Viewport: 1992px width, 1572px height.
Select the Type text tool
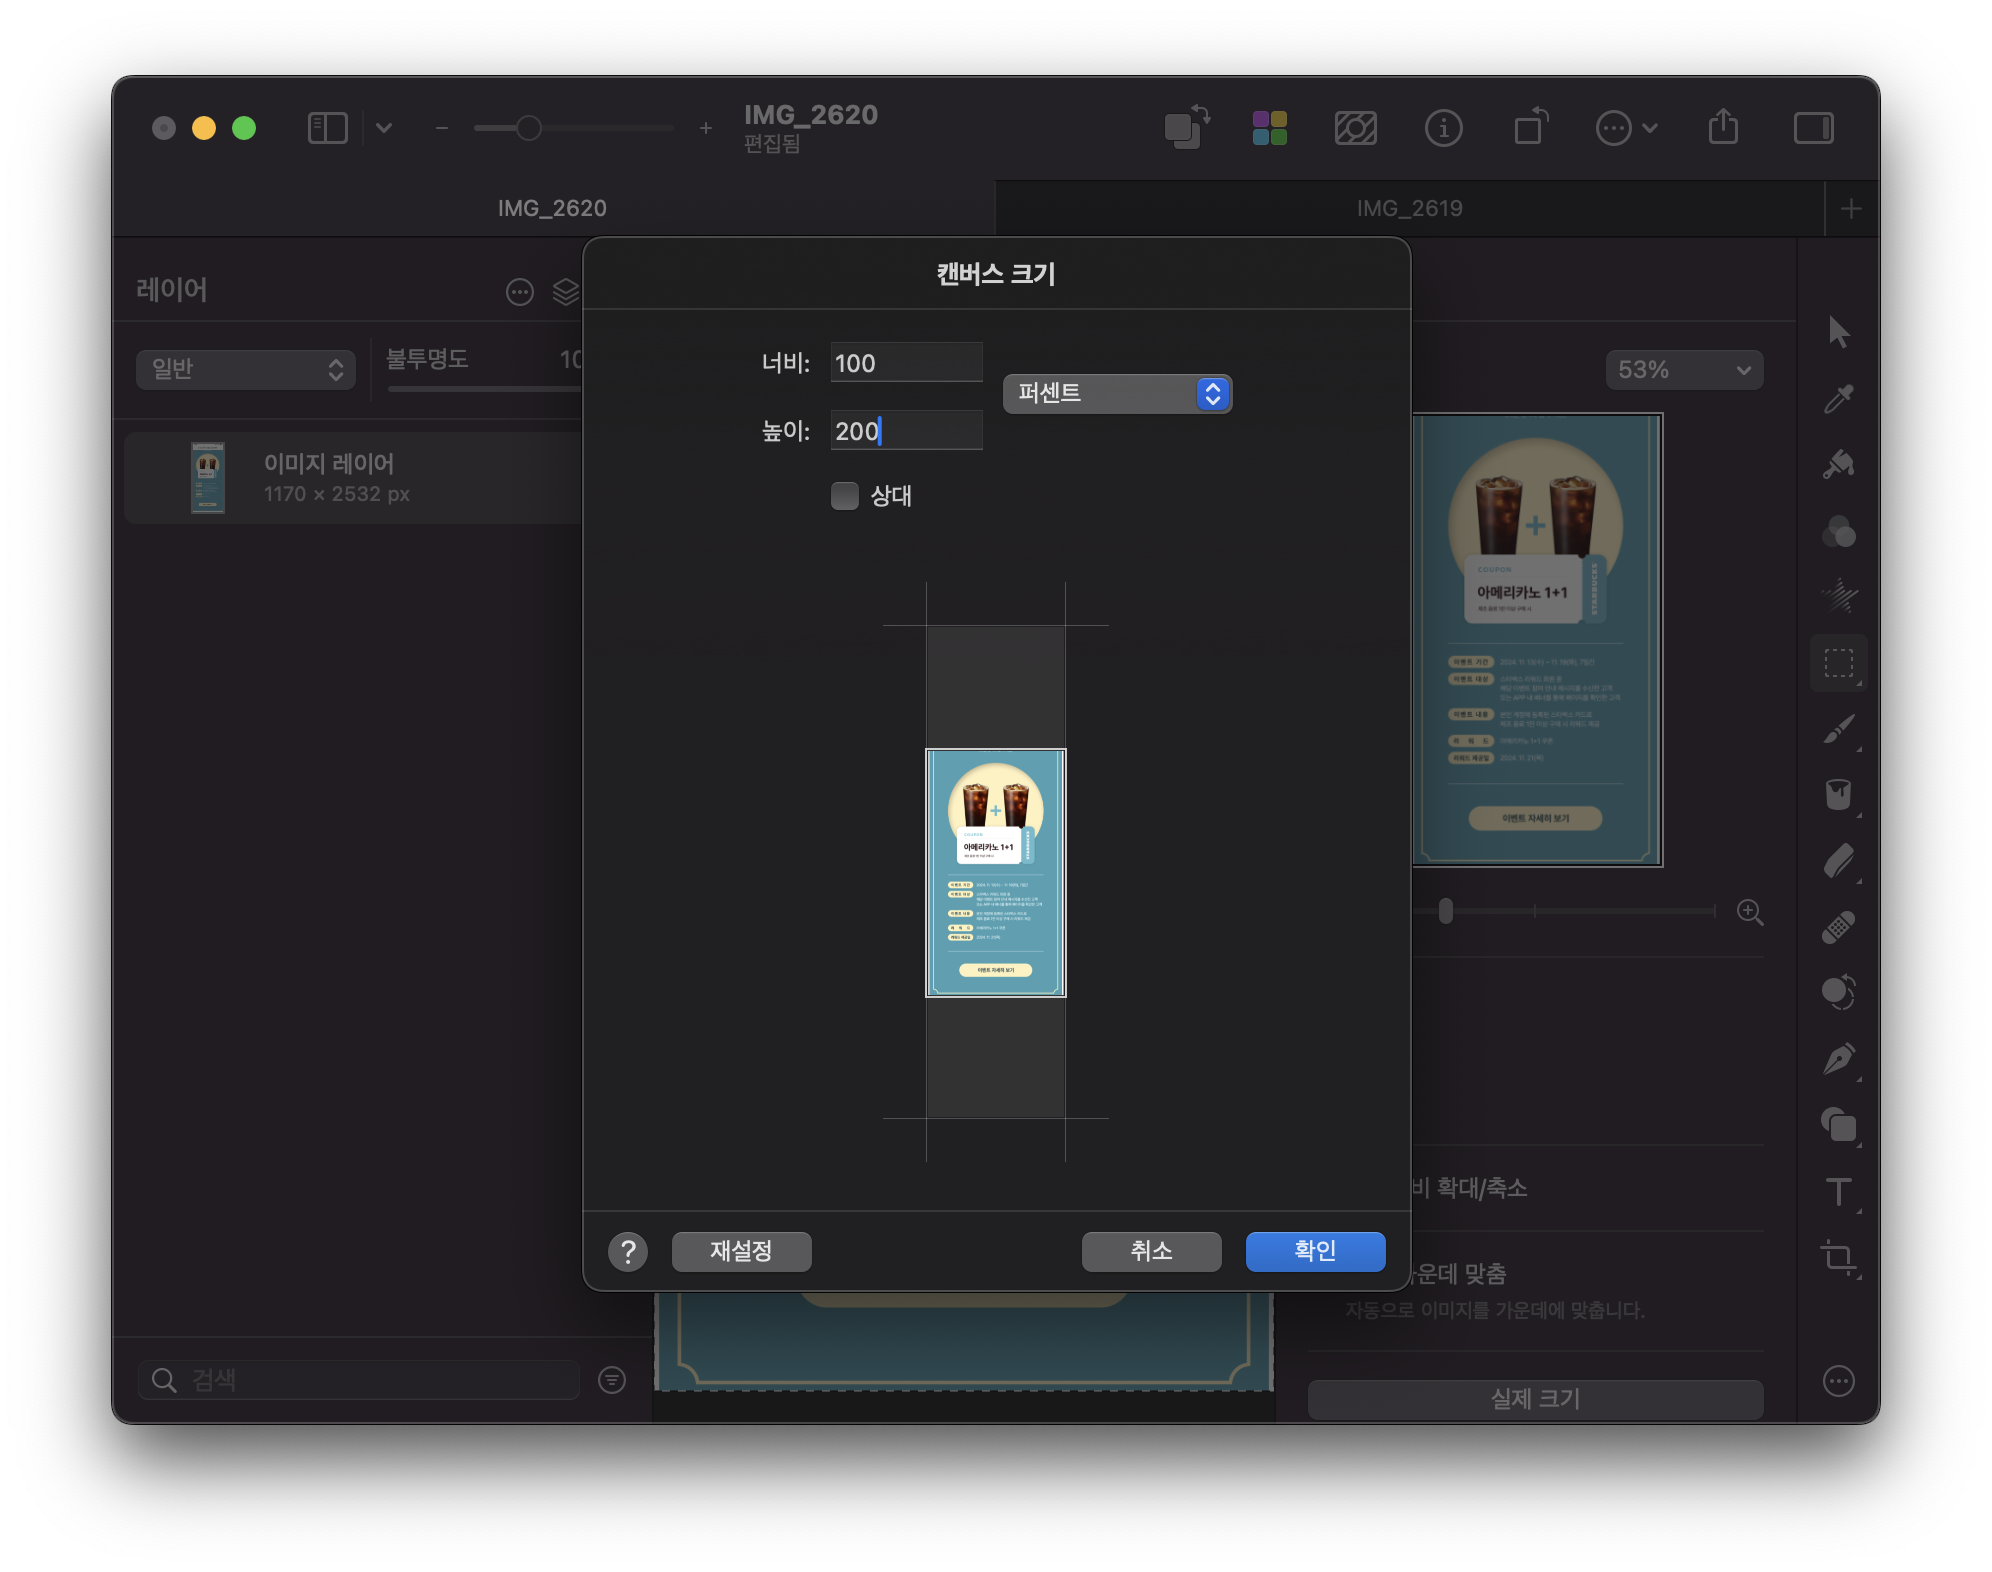tap(1838, 1191)
